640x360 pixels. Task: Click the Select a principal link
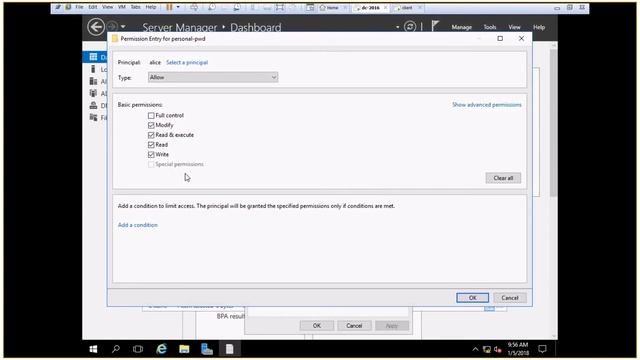click(x=187, y=62)
